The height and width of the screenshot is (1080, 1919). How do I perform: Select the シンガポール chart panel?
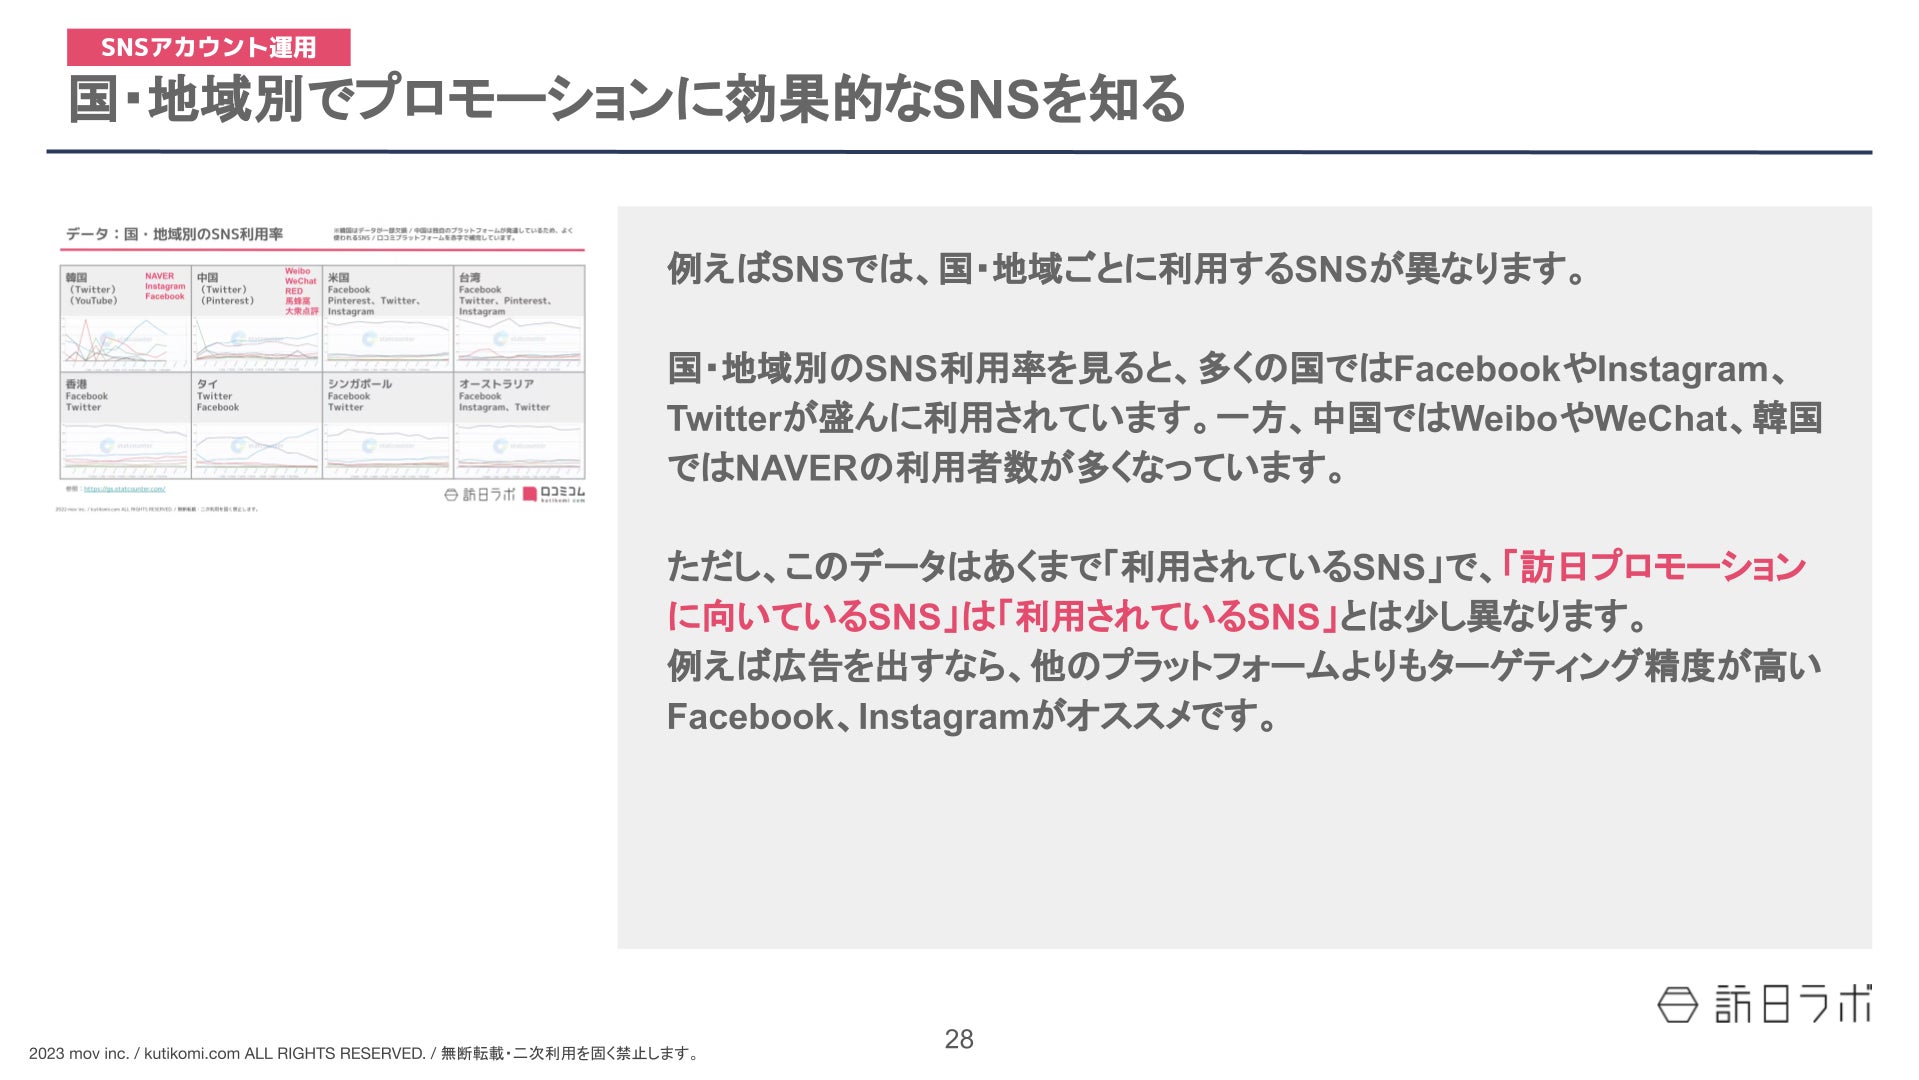pos(388,425)
